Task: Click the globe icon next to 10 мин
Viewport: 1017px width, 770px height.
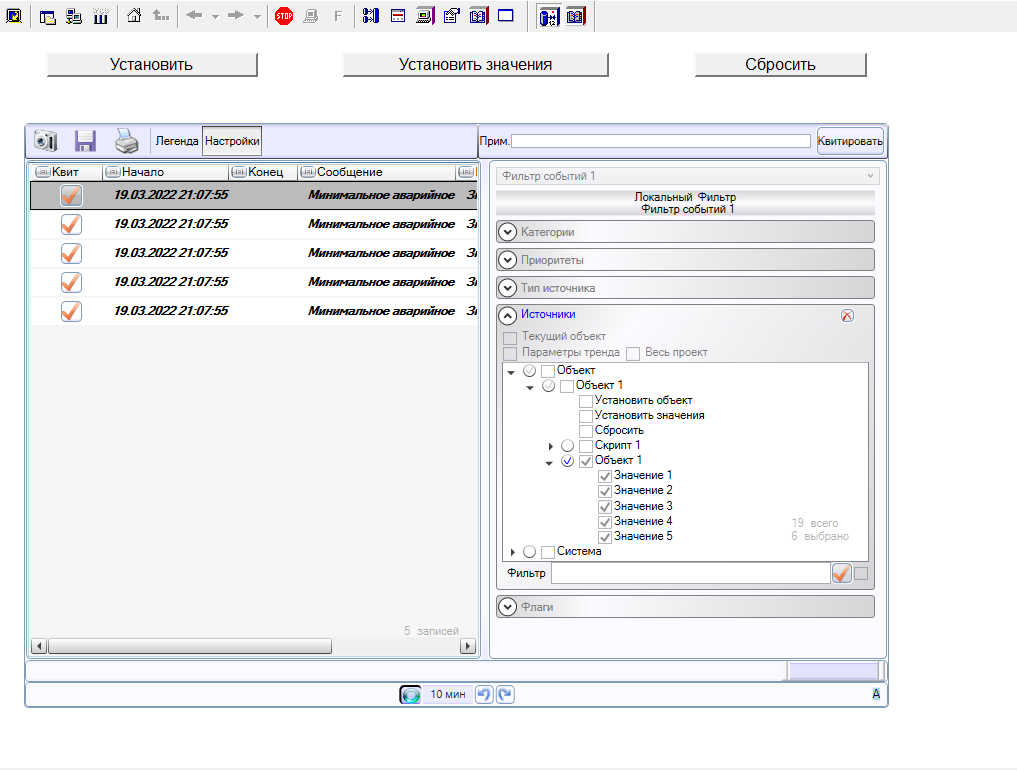Action: (x=410, y=695)
